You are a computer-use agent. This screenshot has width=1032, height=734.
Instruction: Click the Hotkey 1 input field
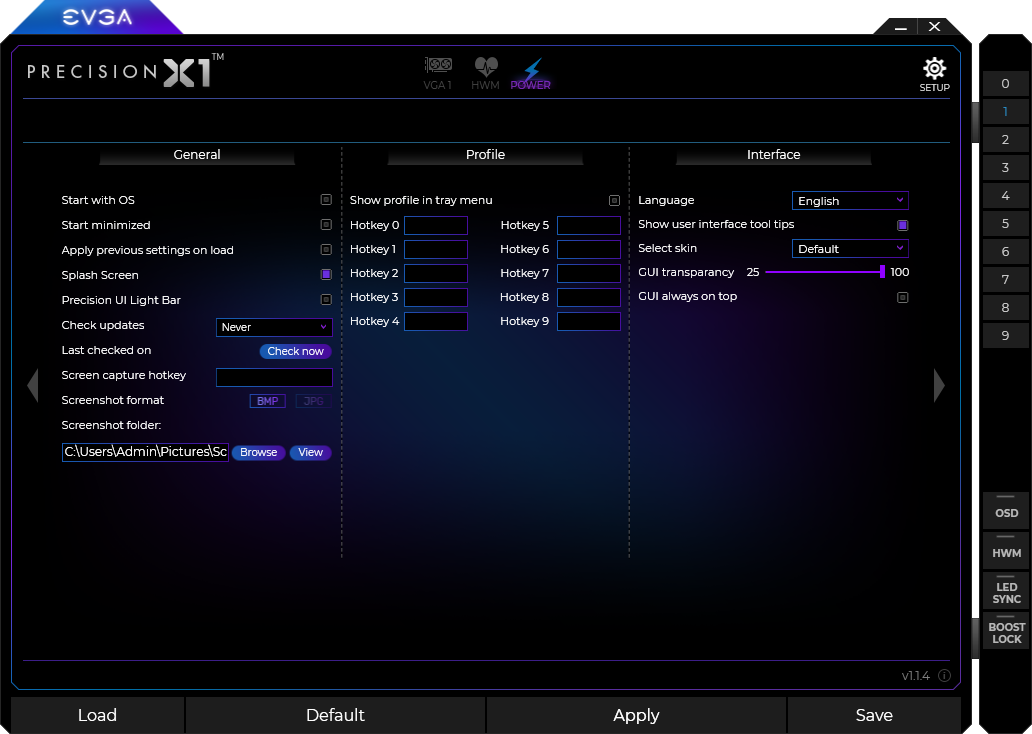(x=436, y=249)
